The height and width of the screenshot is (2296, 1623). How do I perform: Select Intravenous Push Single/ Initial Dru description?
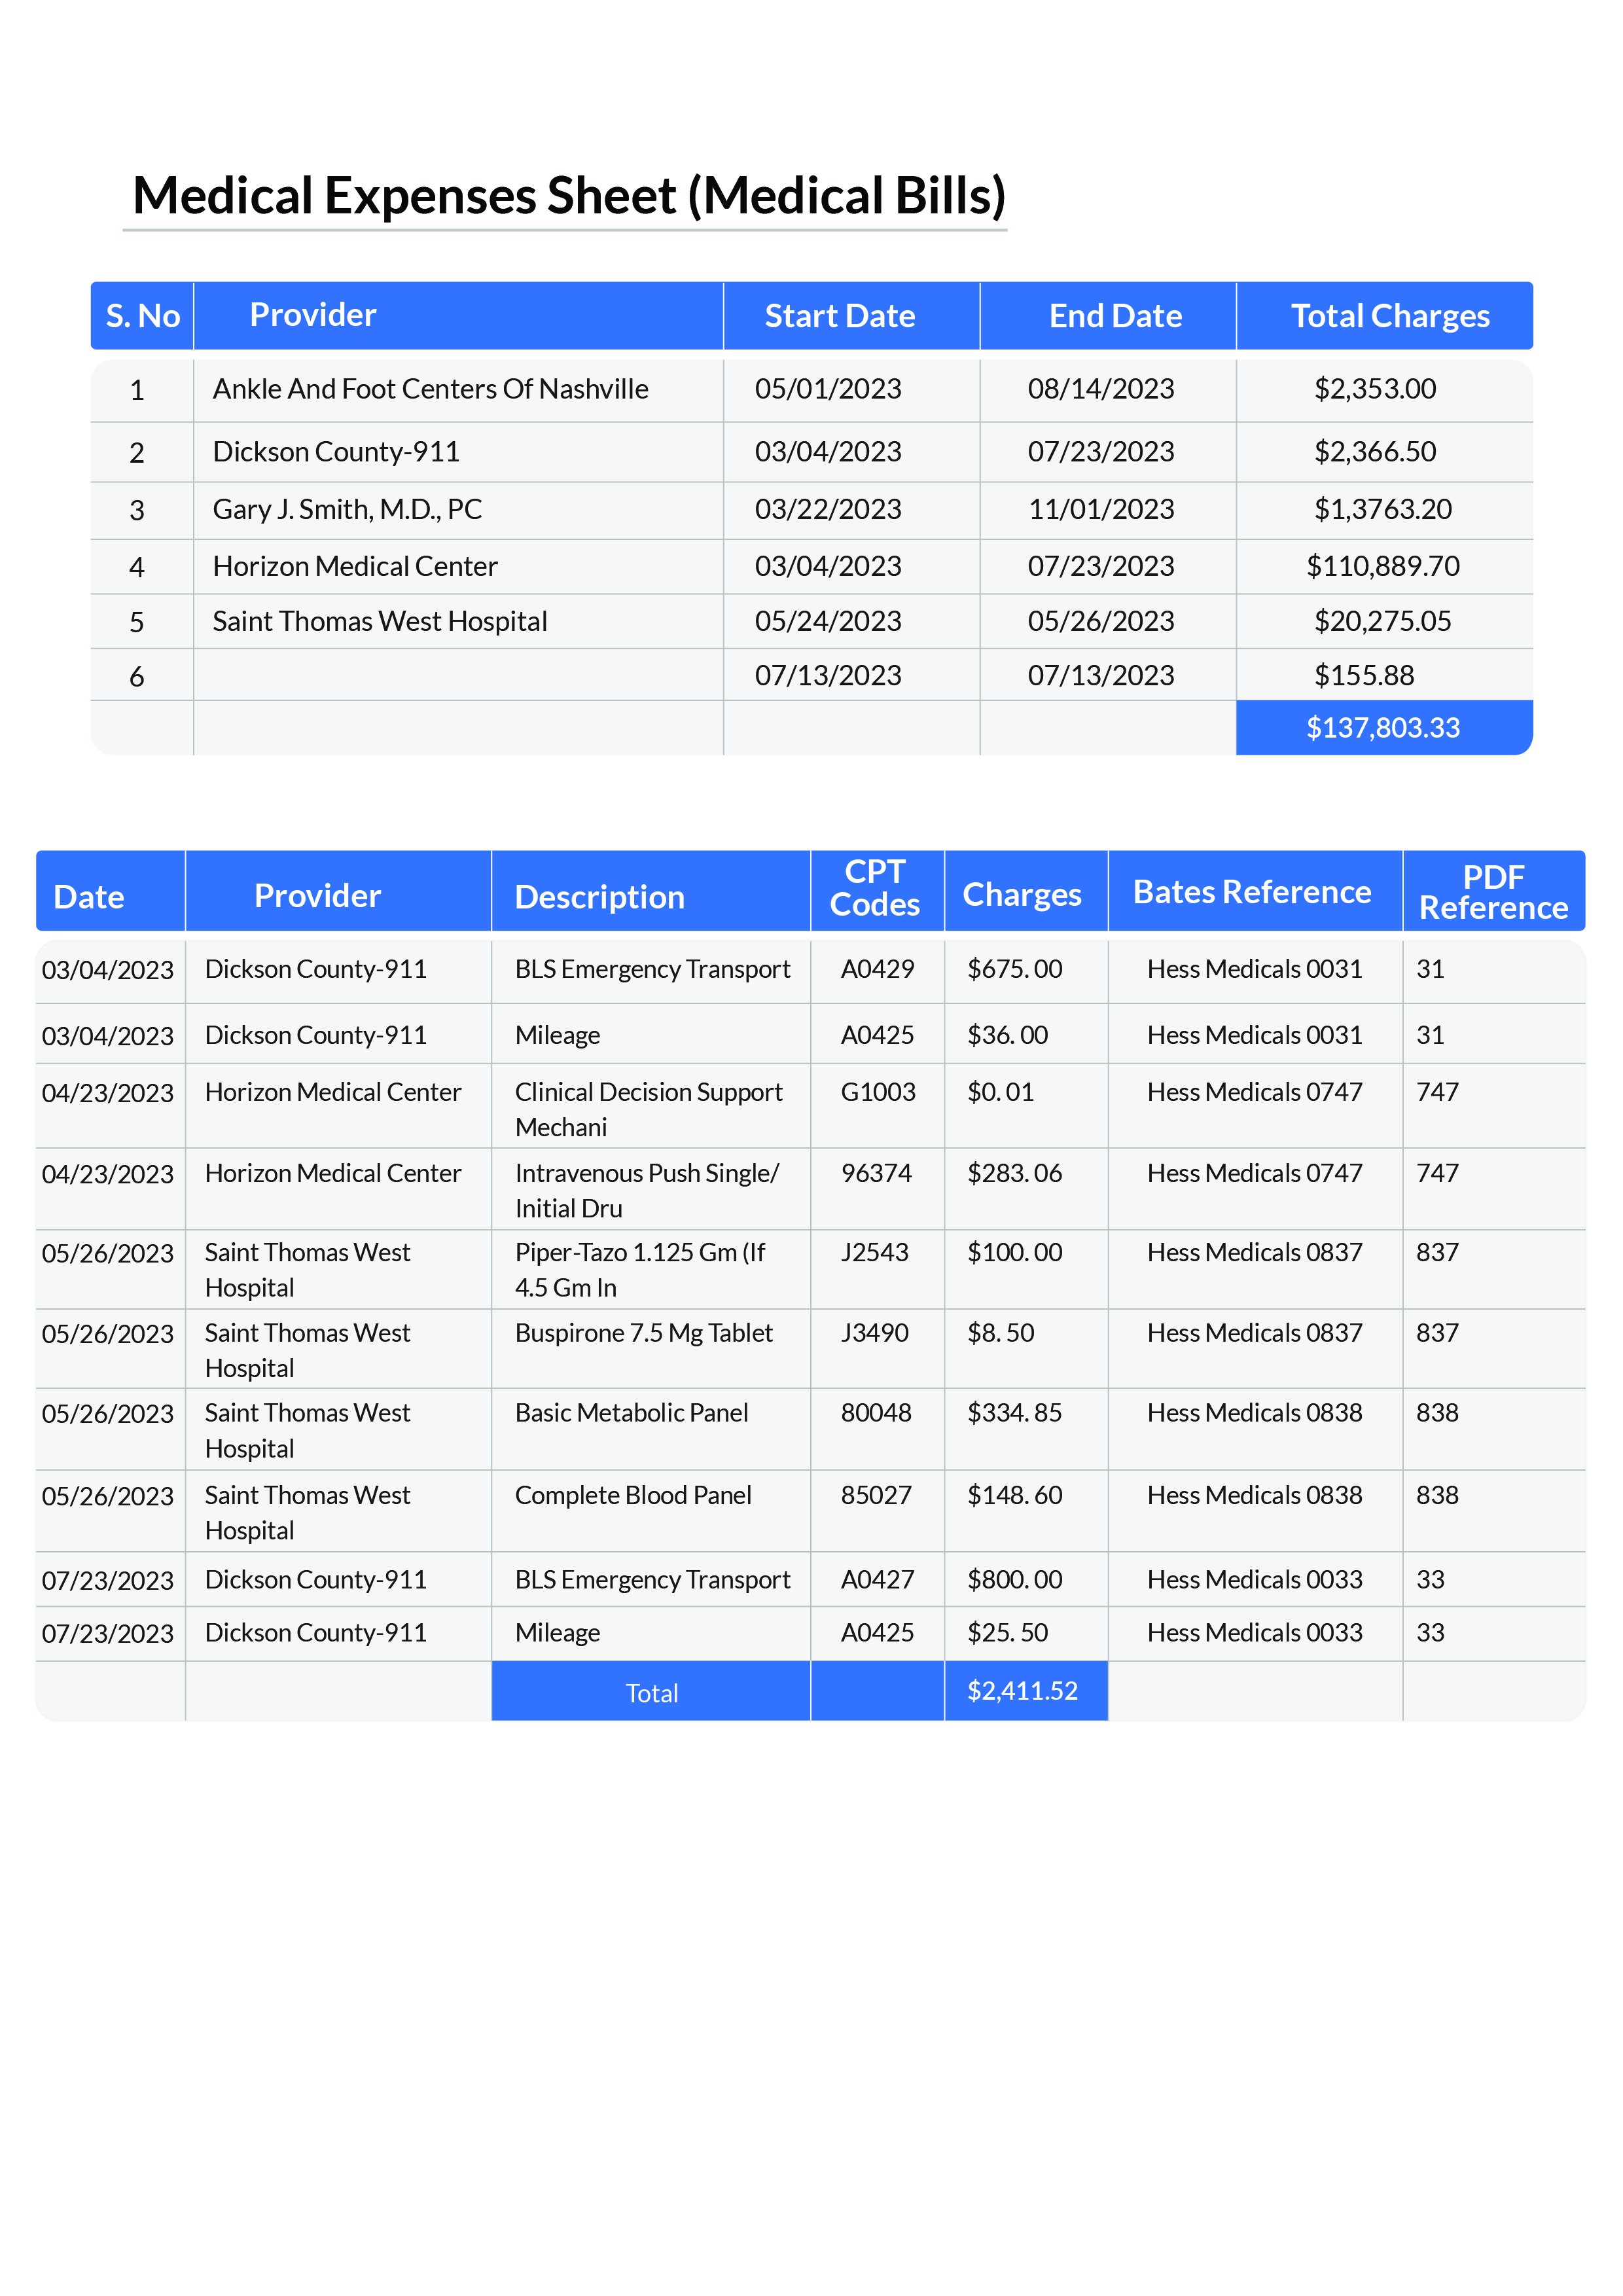coord(647,1191)
